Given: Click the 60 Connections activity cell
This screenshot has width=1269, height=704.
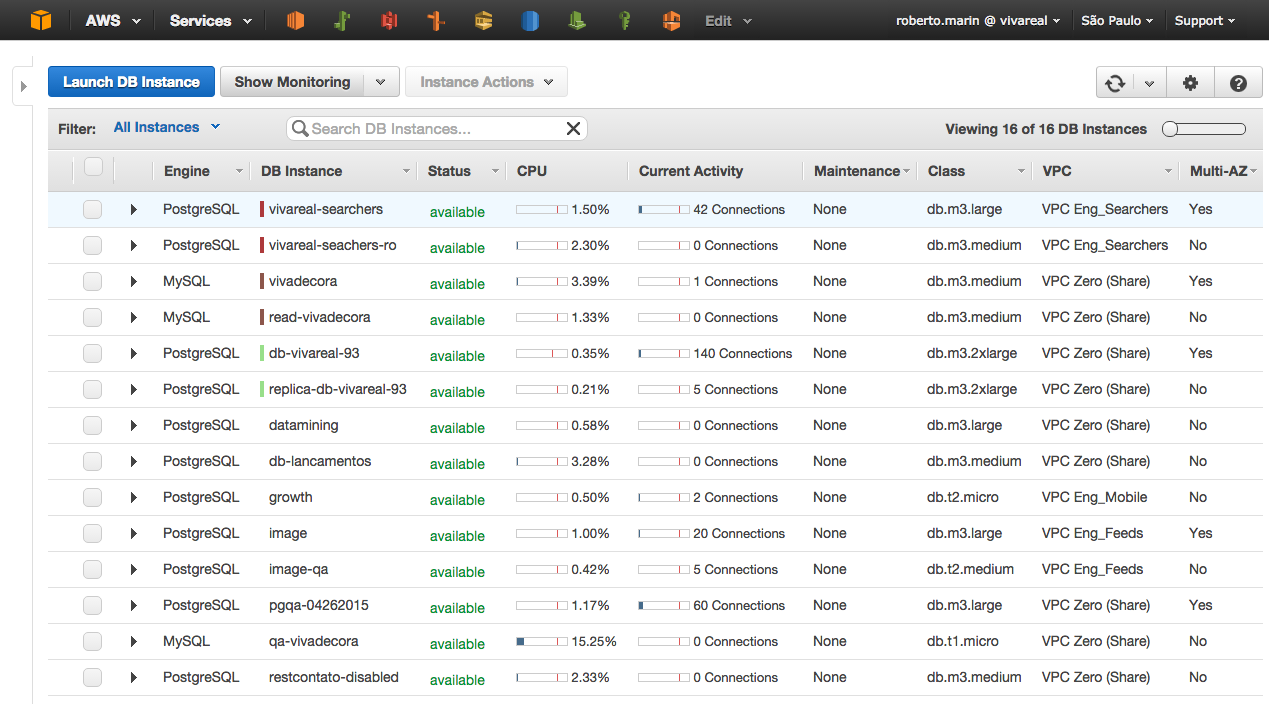Looking at the screenshot, I should pyautogui.click(x=711, y=605).
